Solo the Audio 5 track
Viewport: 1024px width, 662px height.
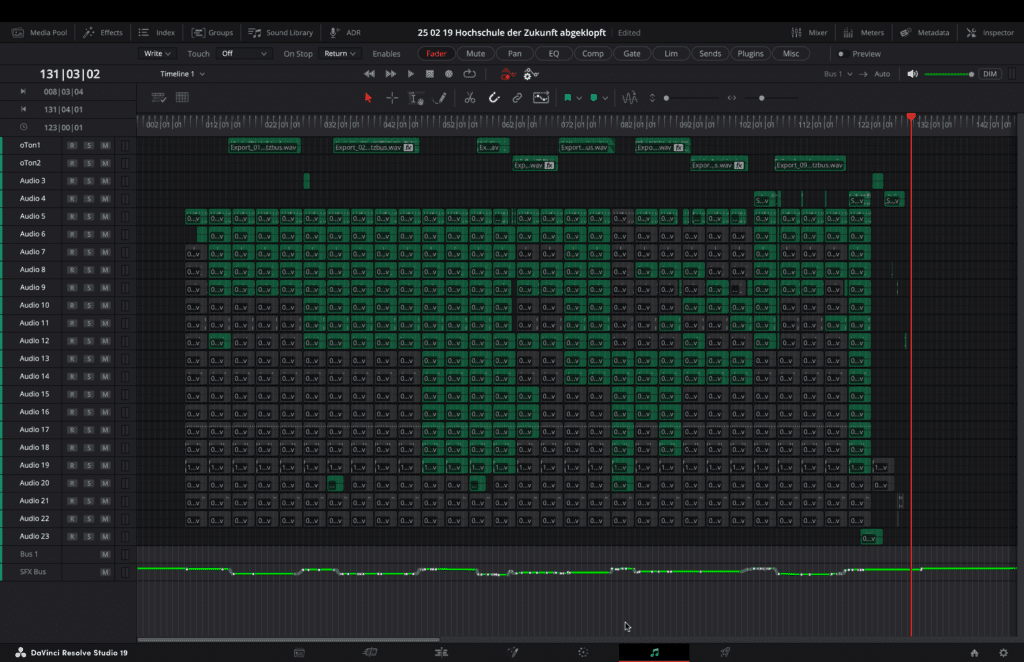(88, 216)
